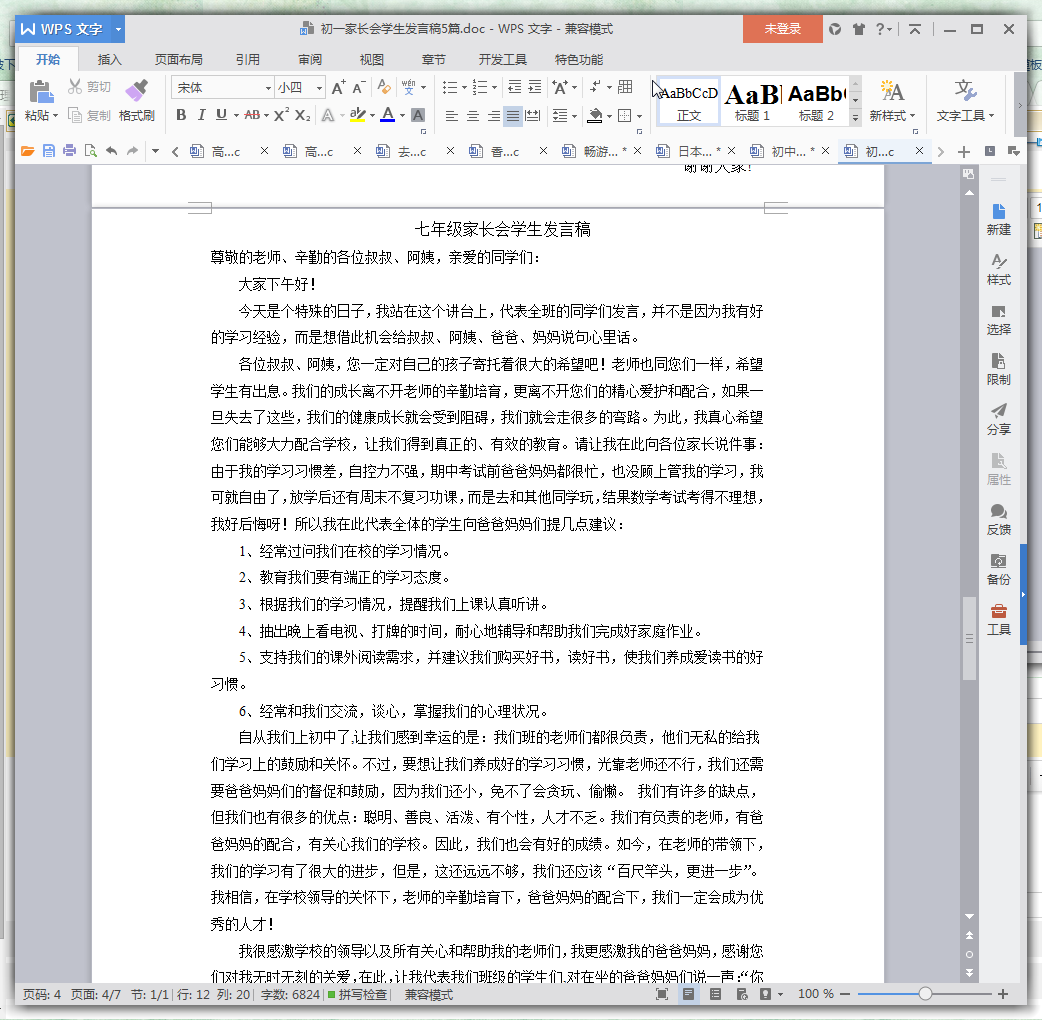Screen dimensions: 1042x1020
Task: Expand the 粘贴 paste options arrow
Action: click(55, 116)
